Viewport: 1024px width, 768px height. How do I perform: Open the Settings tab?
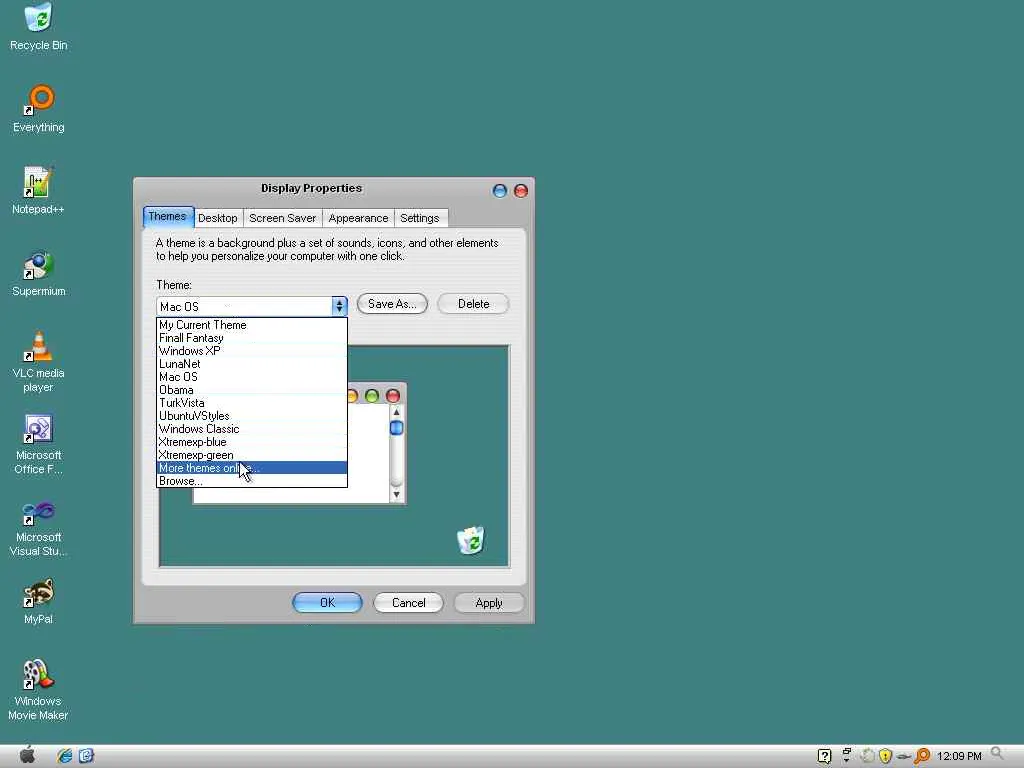click(x=420, y=218)
